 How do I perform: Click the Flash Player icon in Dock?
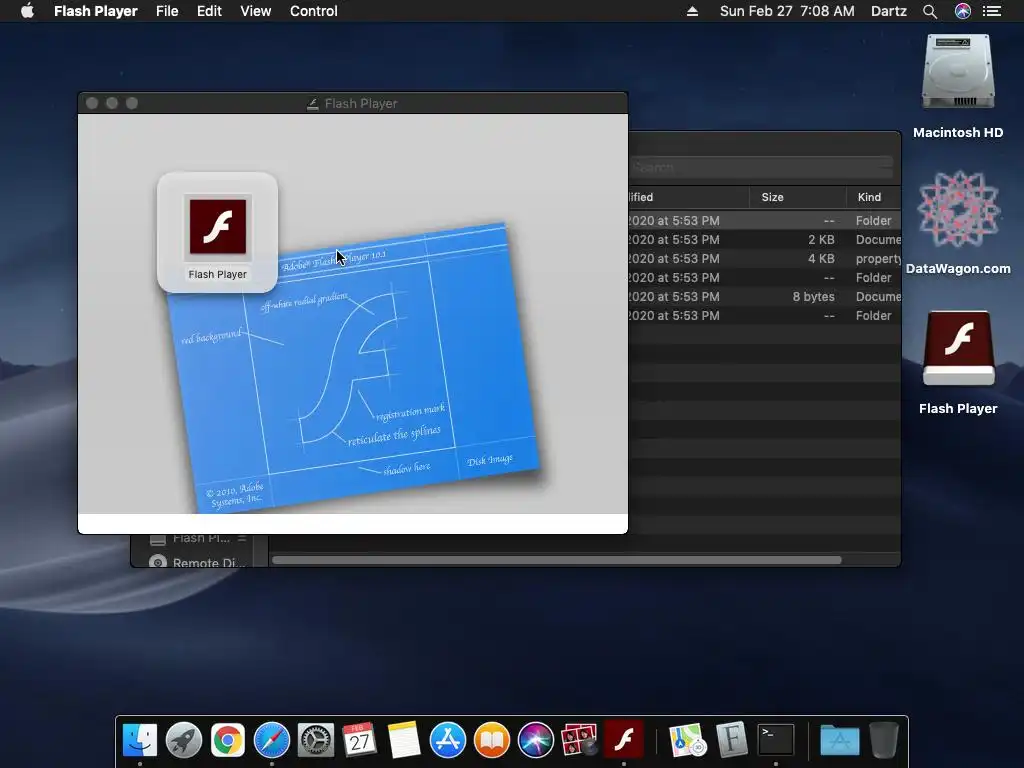coord(624,739)
